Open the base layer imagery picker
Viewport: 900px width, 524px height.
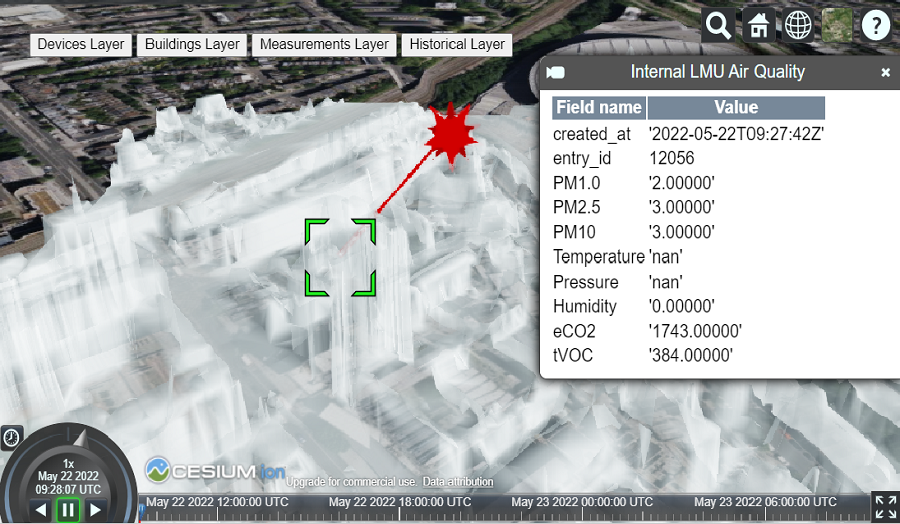pos(837,25)
